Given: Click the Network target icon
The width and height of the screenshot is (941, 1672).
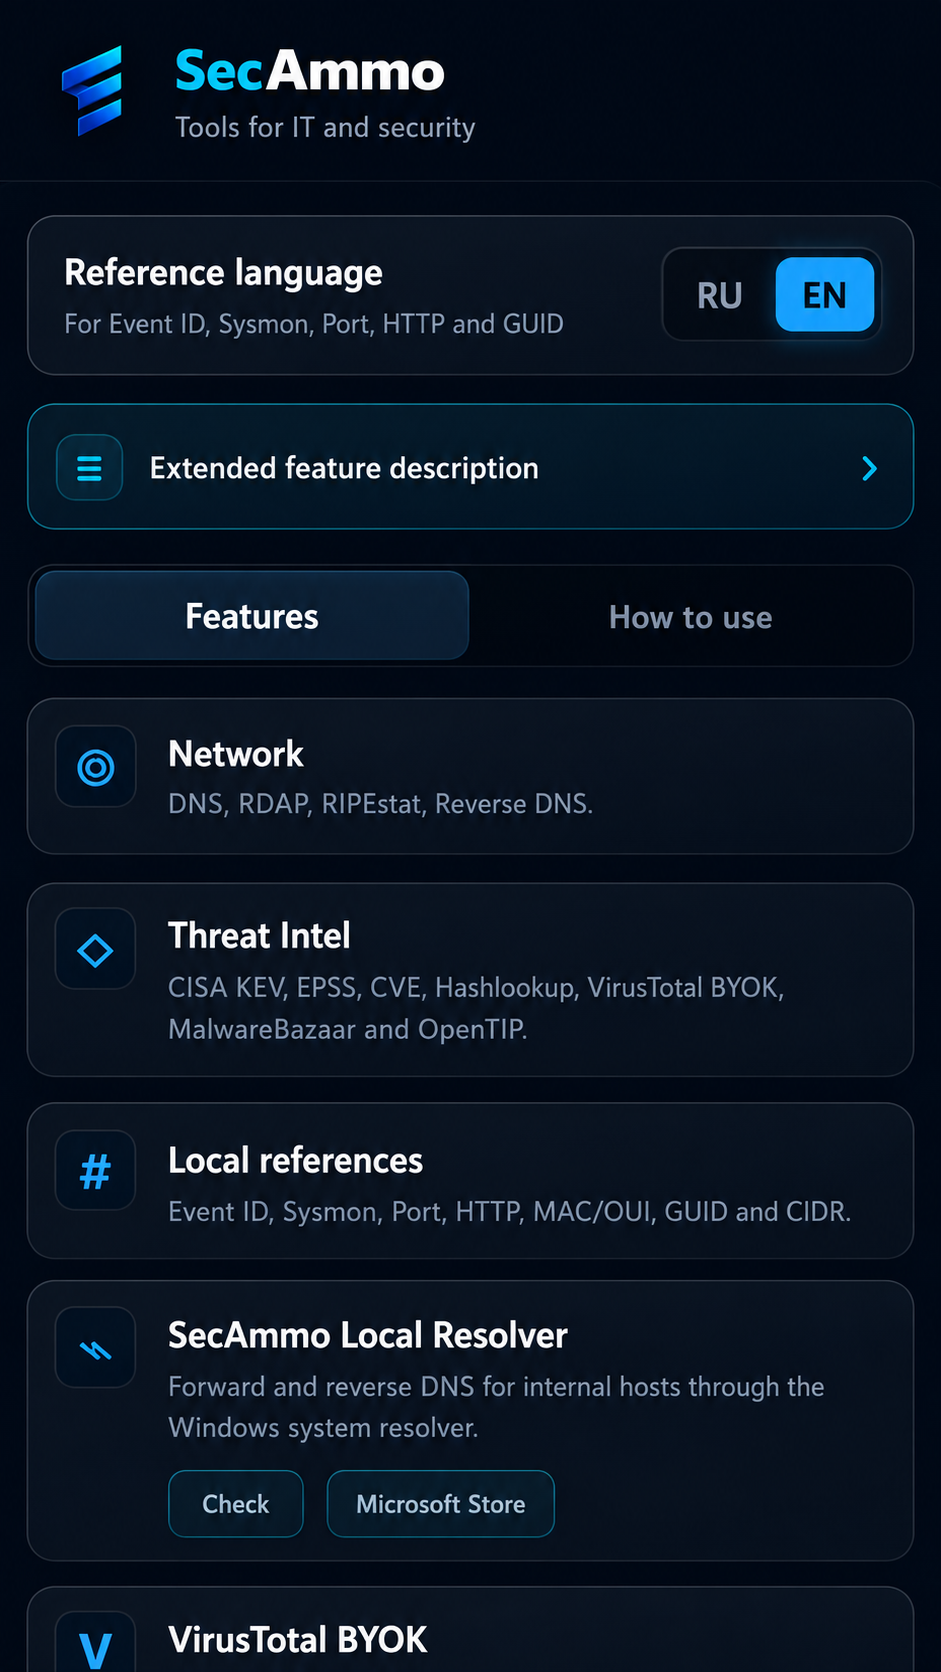Looking at the screenshot, I should tap(96, 767).
